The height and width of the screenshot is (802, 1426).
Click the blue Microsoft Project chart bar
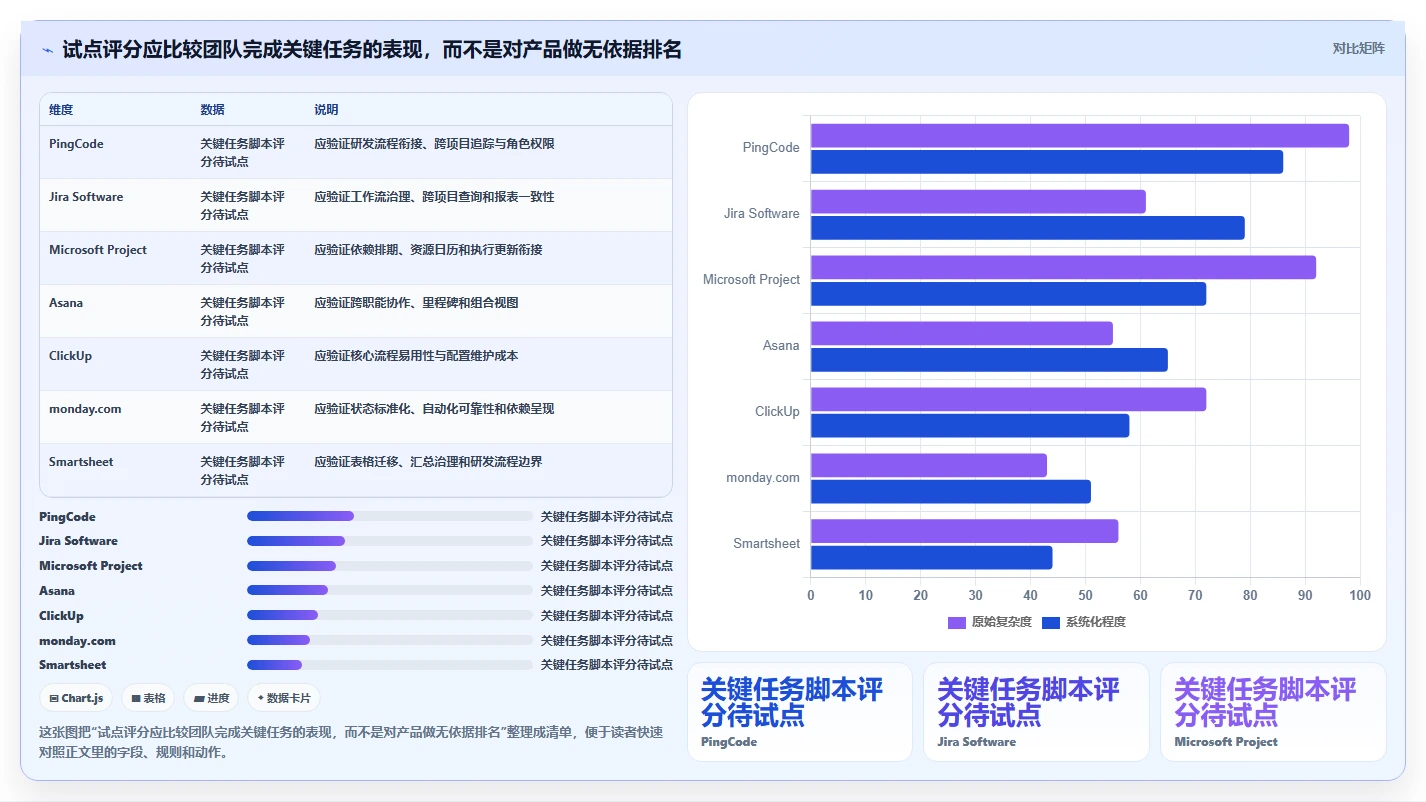[x=1008, y=294]
